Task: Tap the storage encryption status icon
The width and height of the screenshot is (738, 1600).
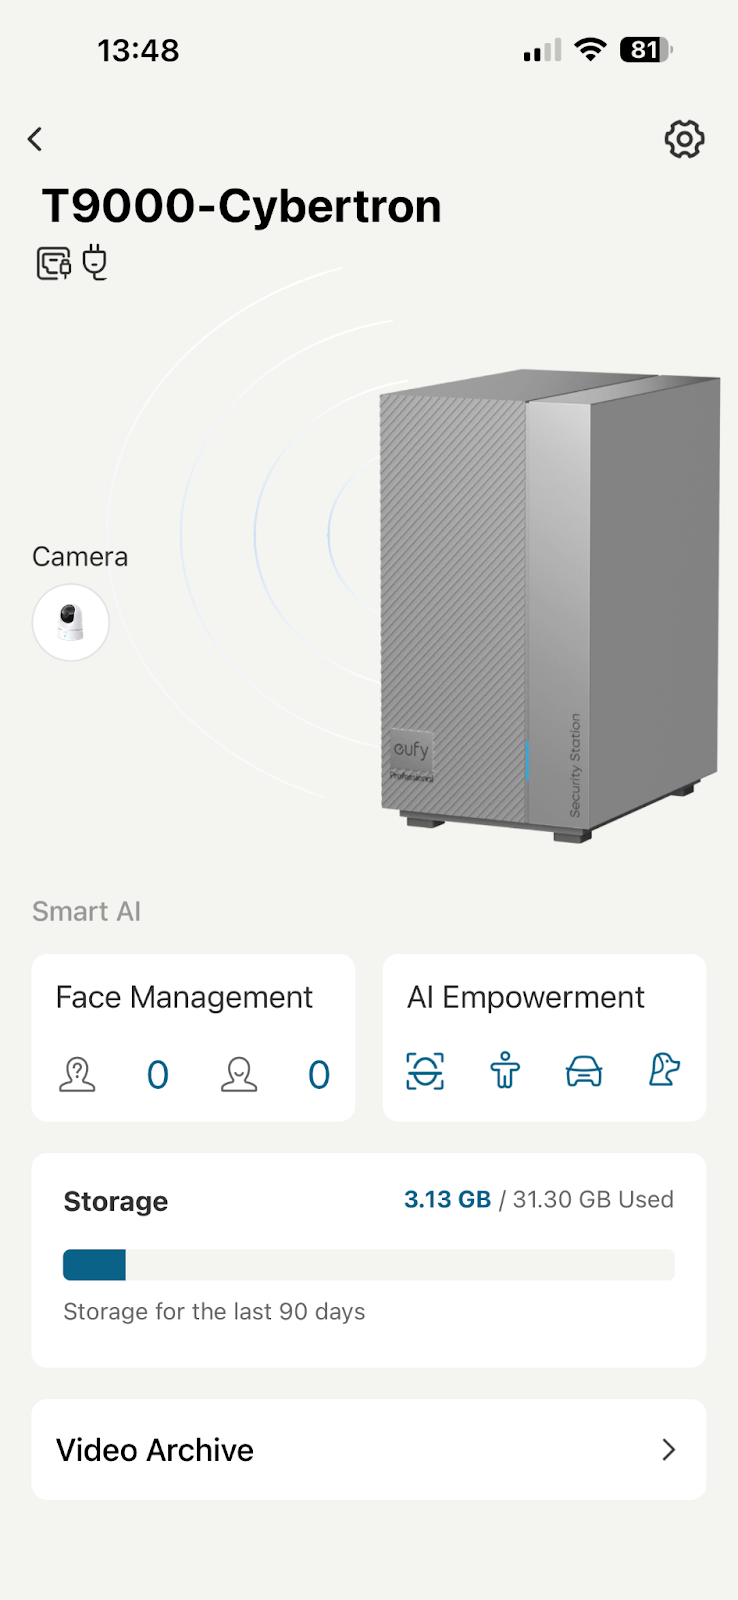Action: (x=54, y=263)
